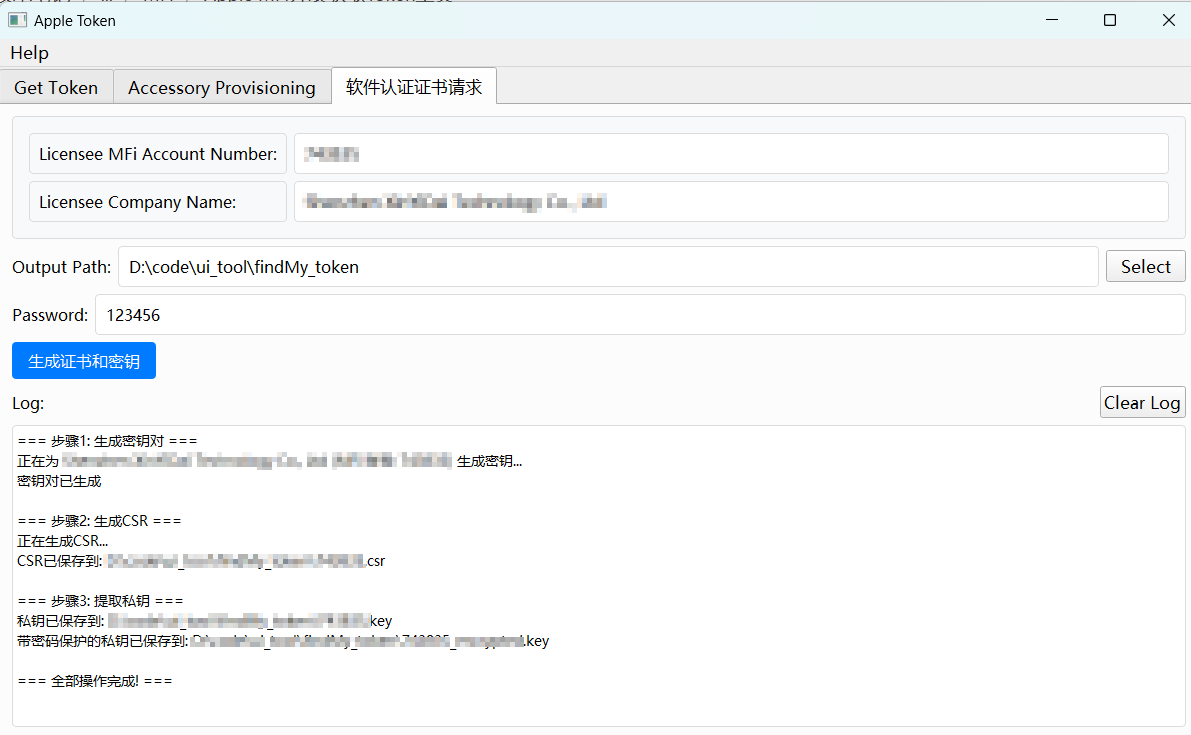This screenshot has height=735, width=1191.
Task: Open the Help menu
Action: [x=30, y=53]
